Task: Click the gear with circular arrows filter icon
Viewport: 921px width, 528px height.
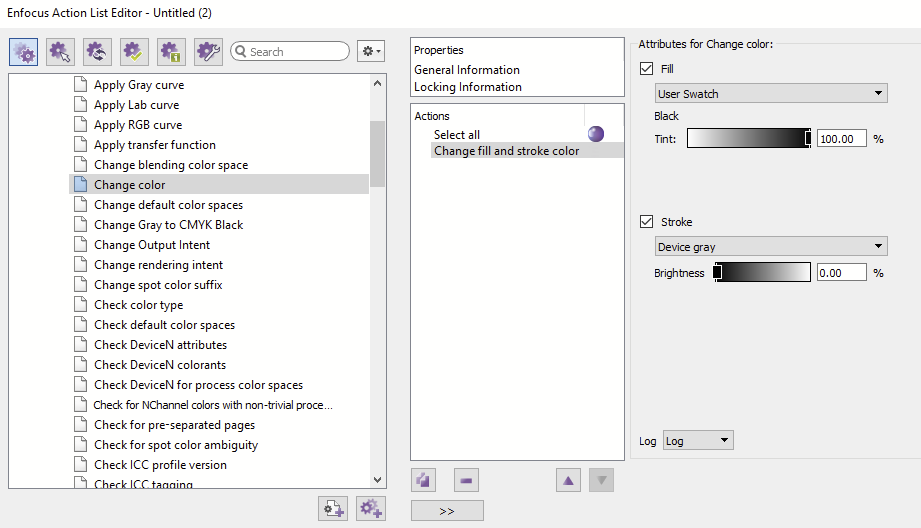Action: point(97,52)
